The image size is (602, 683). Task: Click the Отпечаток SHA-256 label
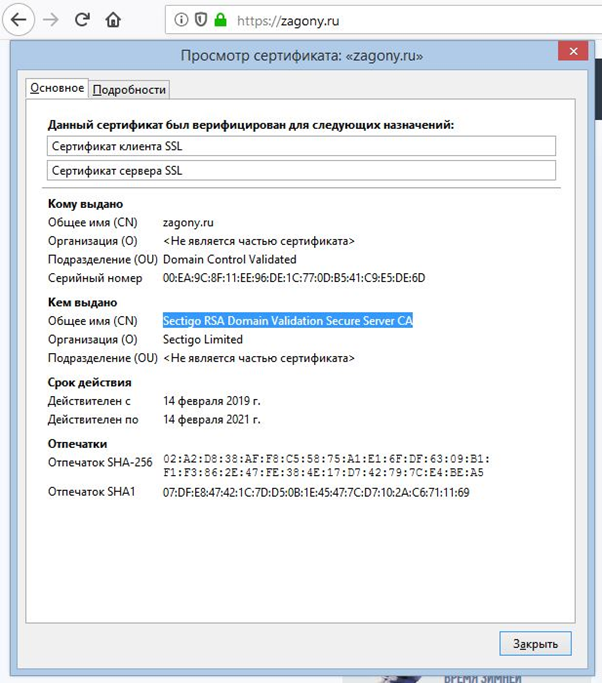(x=100, y=462)
